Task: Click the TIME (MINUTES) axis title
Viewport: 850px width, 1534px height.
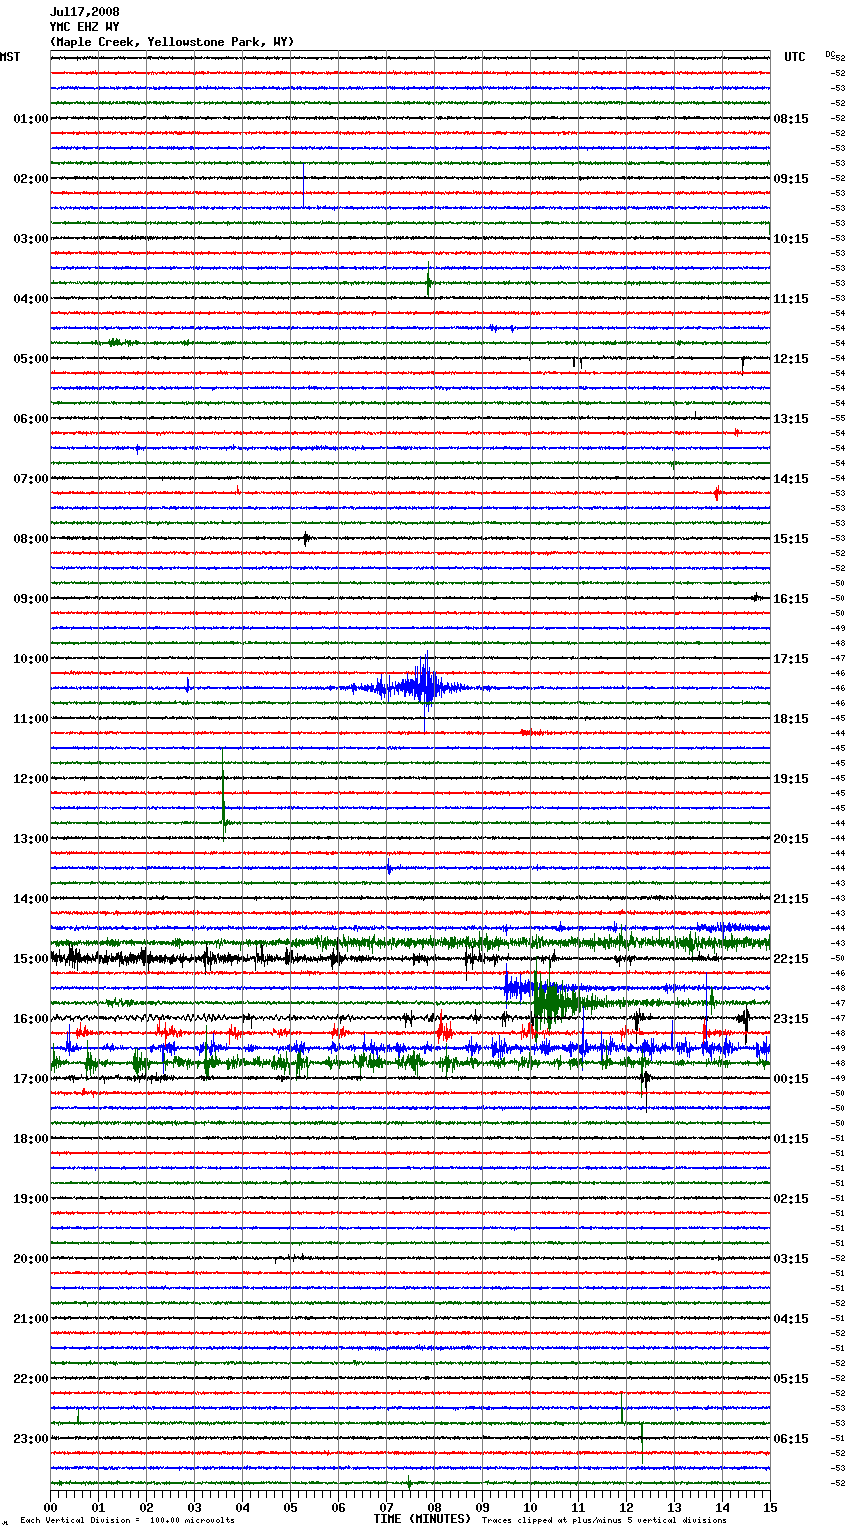Action: (422, 1519)
